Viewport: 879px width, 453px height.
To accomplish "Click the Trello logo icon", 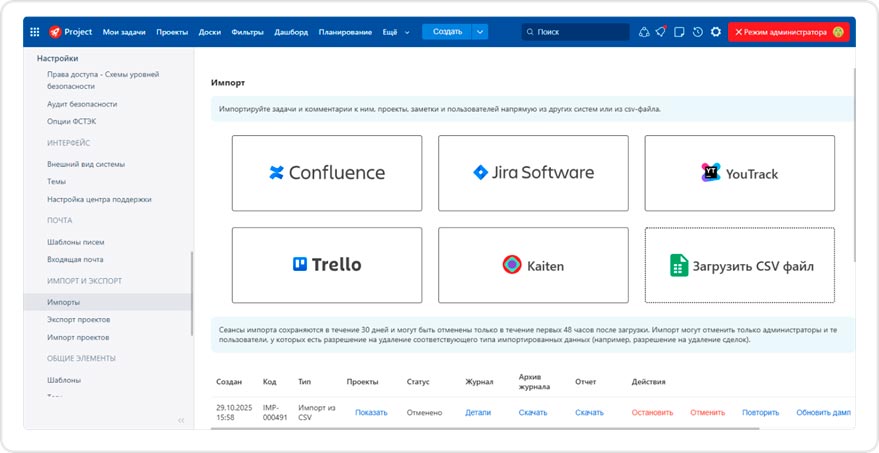I will click(x=300, y=264).
